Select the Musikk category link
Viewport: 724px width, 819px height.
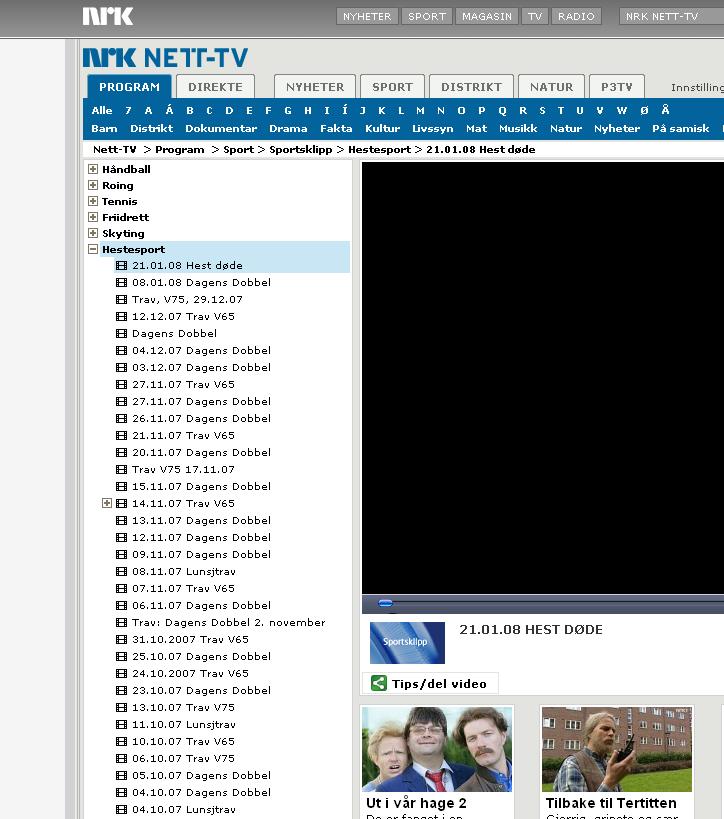pos(518,128)
